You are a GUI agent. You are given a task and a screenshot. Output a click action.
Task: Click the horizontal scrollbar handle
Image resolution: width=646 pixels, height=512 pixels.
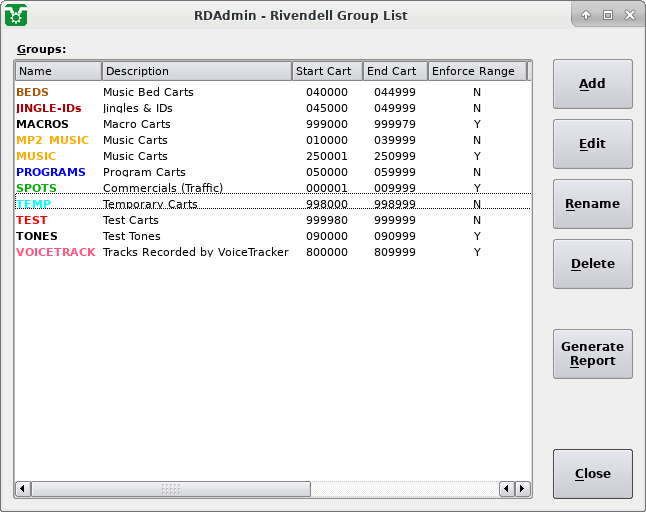171,489
